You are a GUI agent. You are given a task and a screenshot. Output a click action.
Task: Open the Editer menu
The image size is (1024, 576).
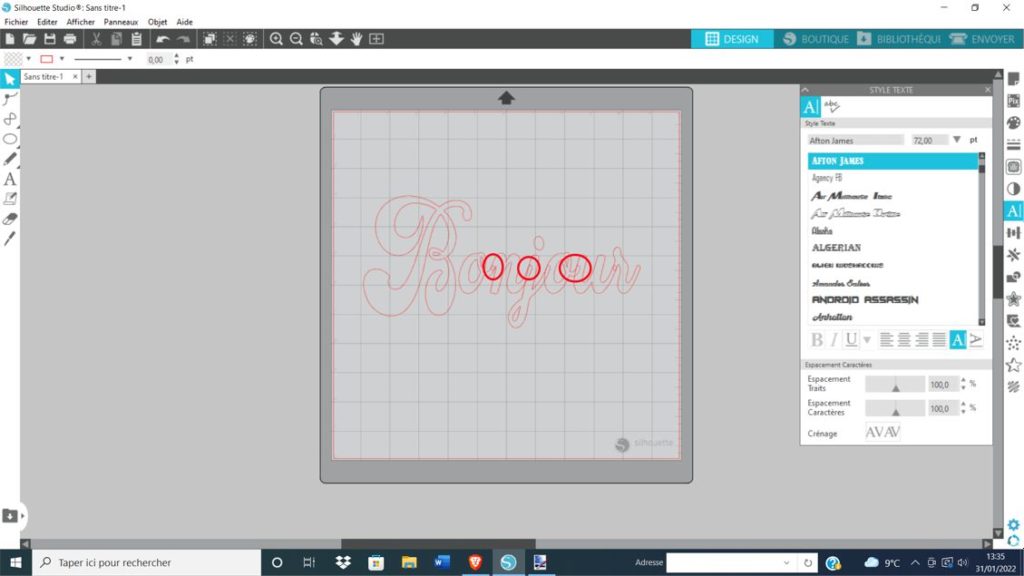click(x=47, y=22)
